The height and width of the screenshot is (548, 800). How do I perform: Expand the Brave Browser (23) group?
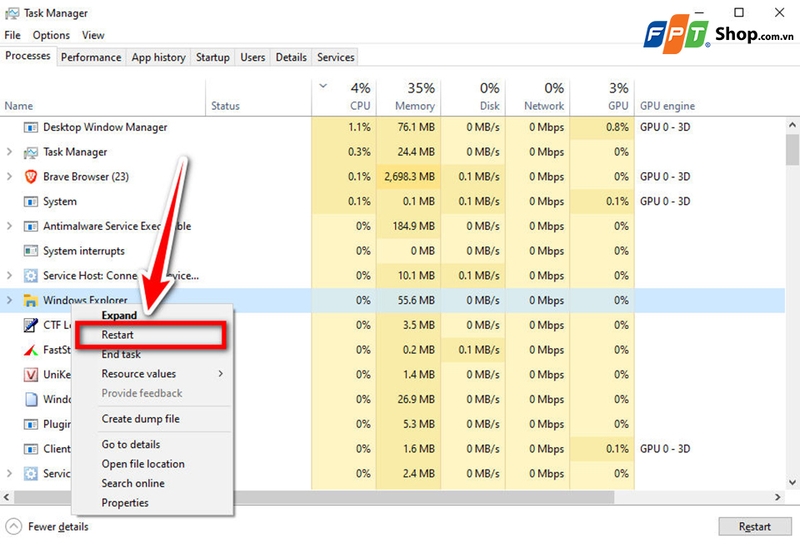(x=9, y=177)
